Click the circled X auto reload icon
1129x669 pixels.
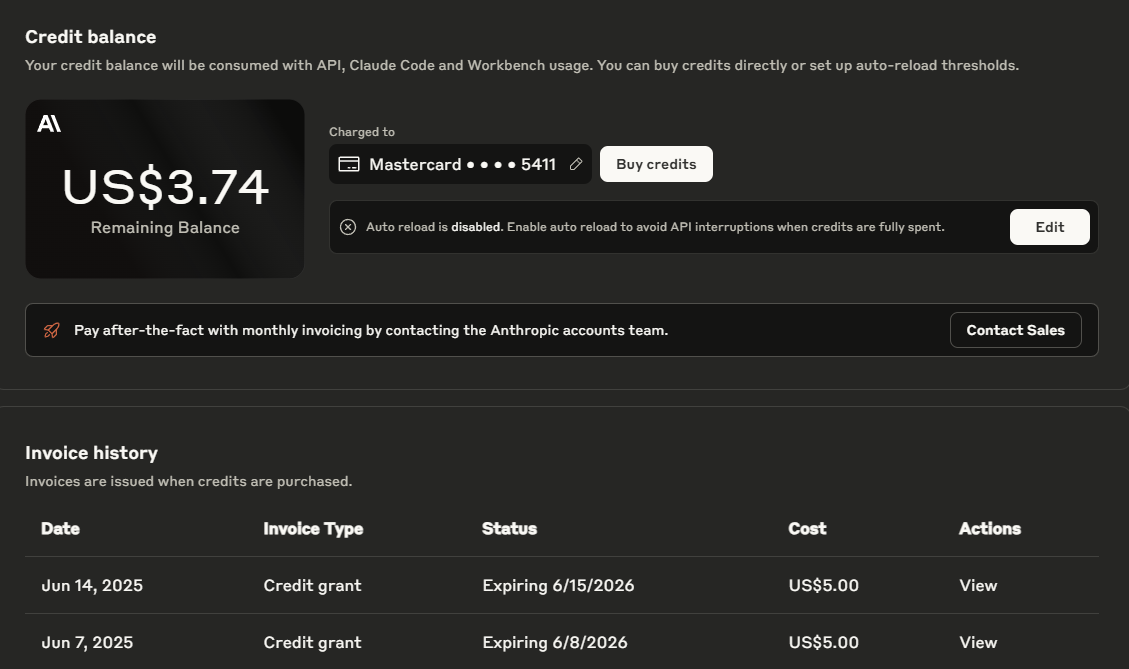[348, 227]
